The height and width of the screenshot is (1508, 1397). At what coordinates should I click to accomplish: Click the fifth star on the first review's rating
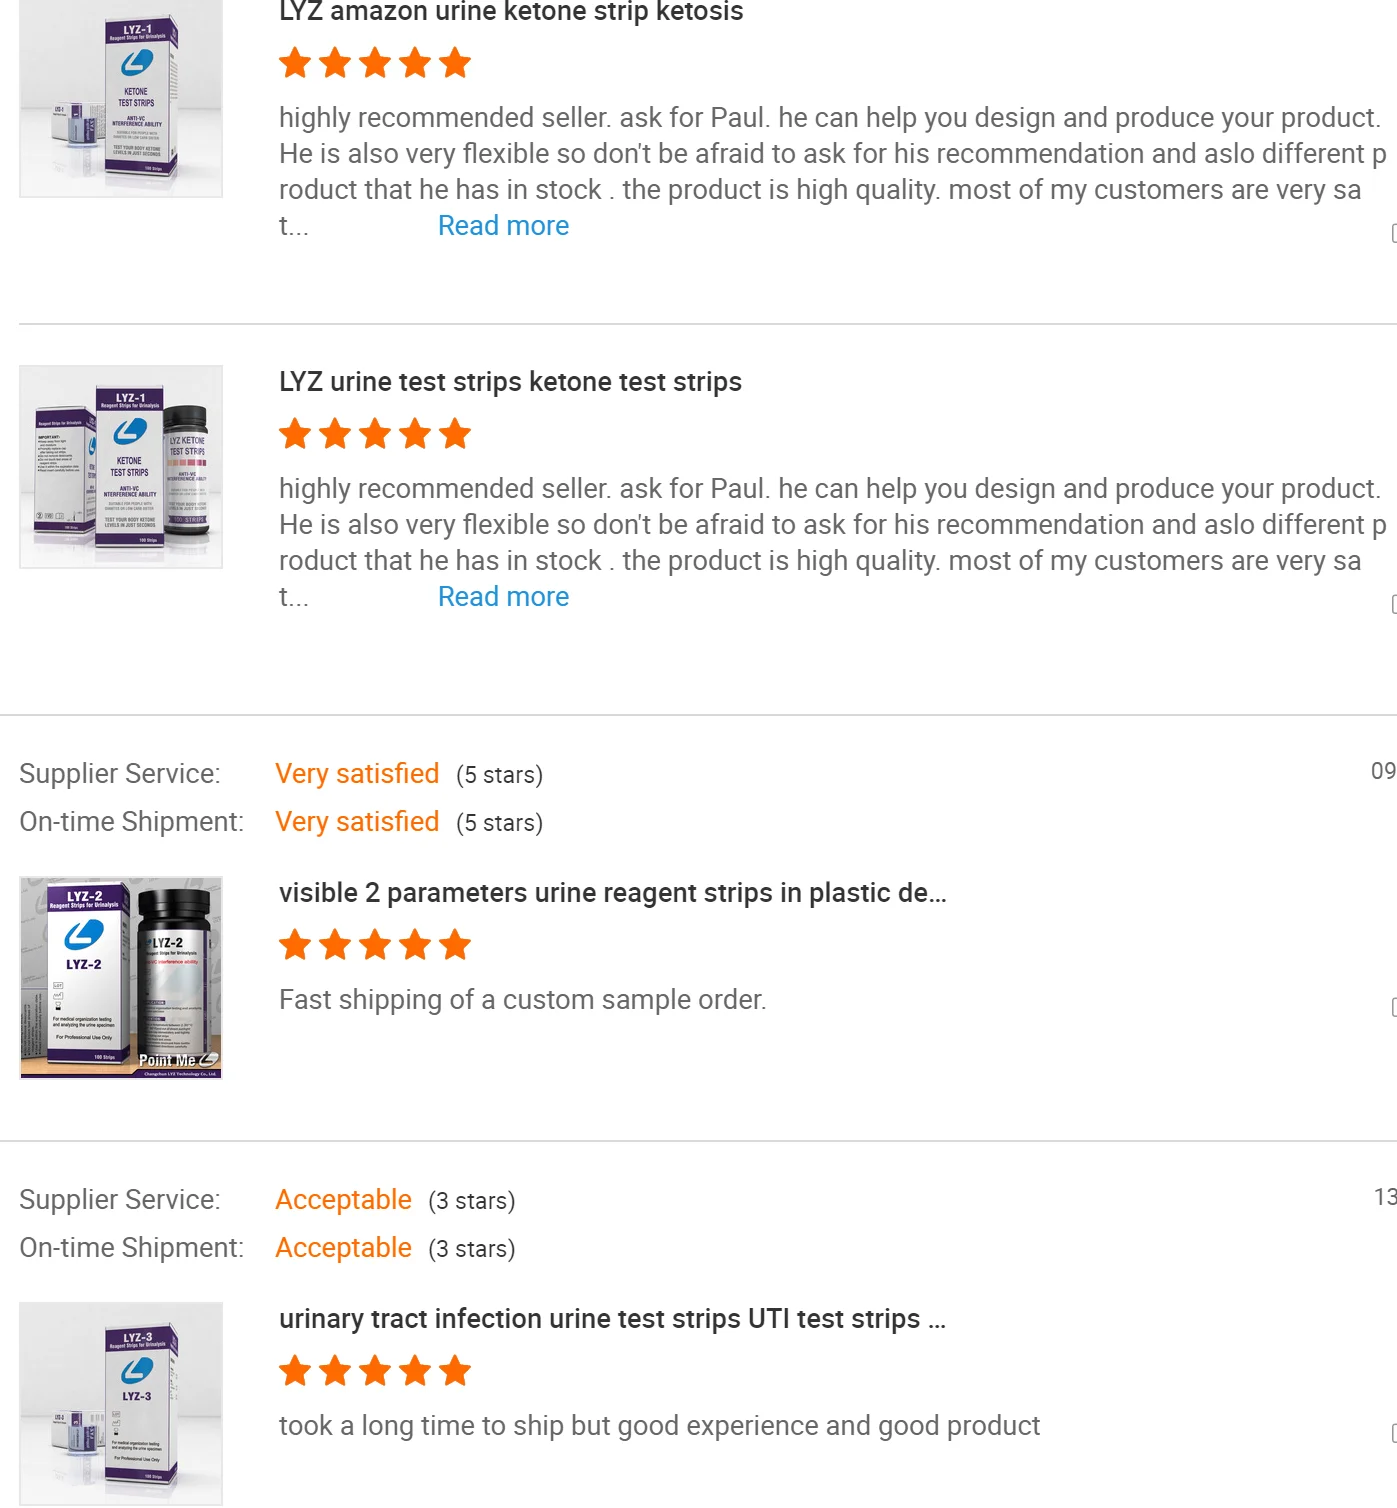(x=453, y=62)
